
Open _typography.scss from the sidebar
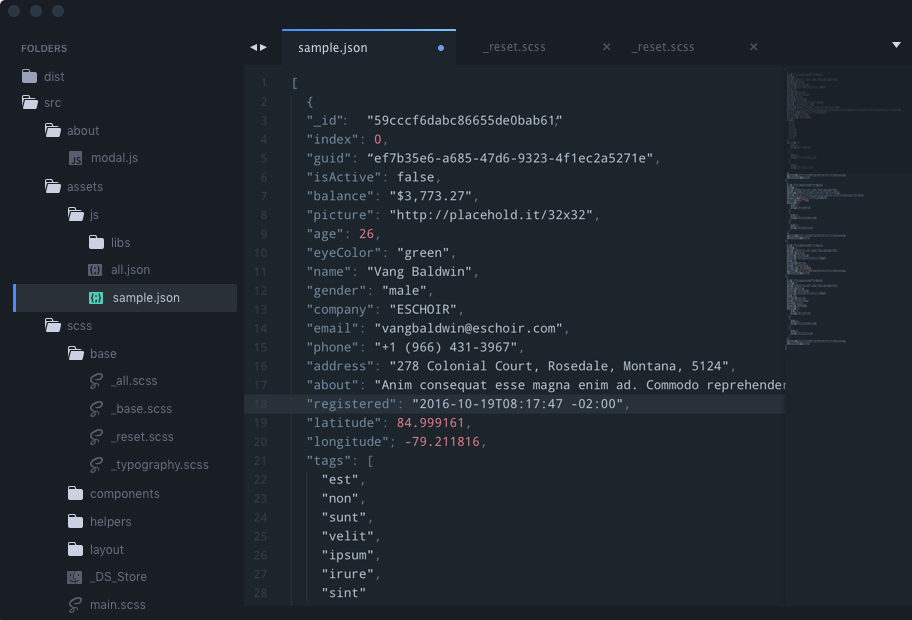point(159,465)
